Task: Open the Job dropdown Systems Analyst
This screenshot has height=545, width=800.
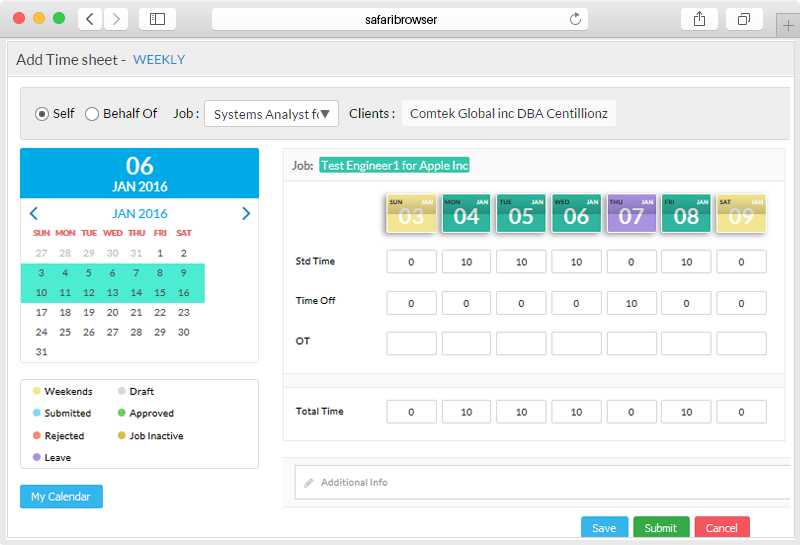Action: click(x=271, y=114)
